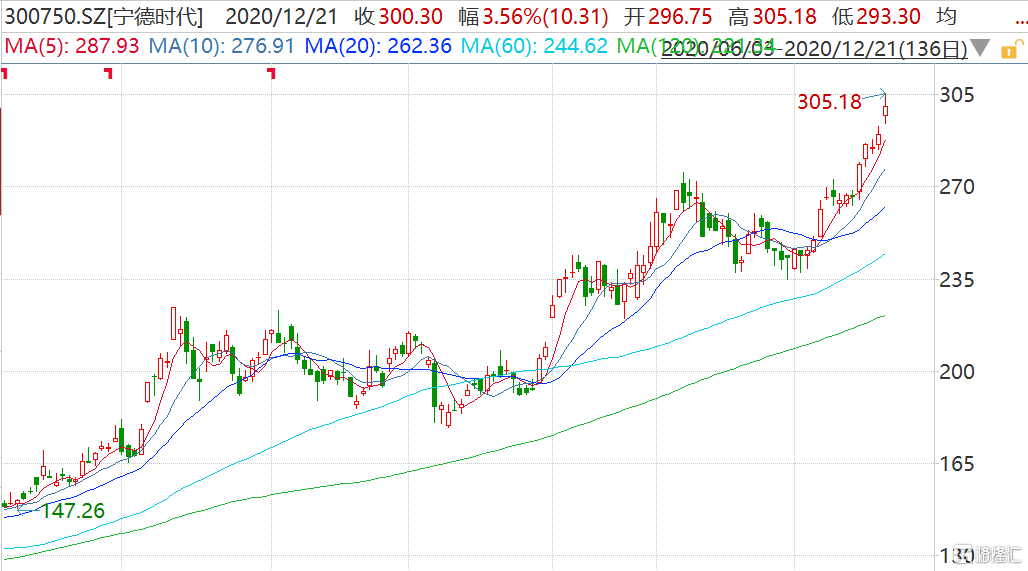
Task: Click the 305.18 high price annotation
Action: coord(829,102)
